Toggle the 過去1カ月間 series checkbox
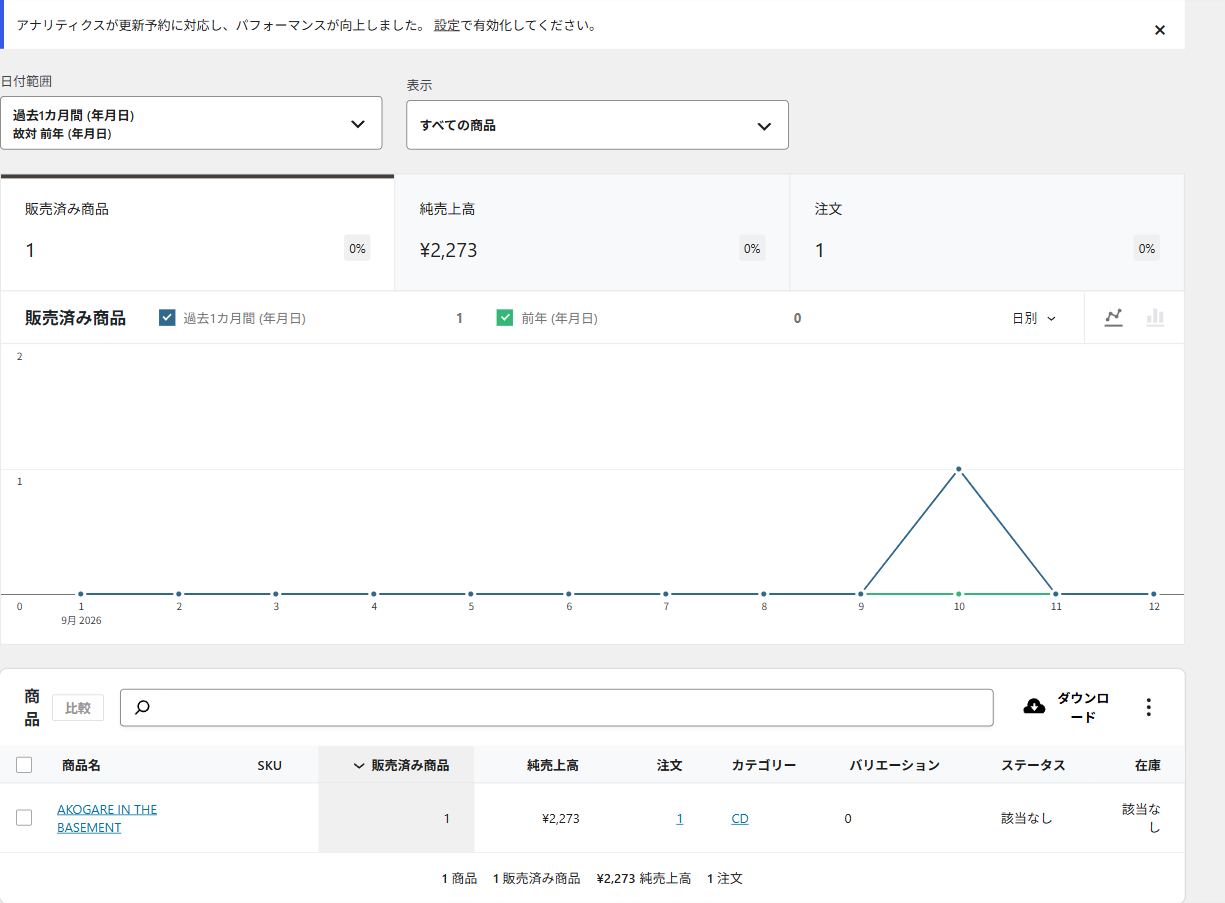1225x903 pixels. tap(168, 318)
